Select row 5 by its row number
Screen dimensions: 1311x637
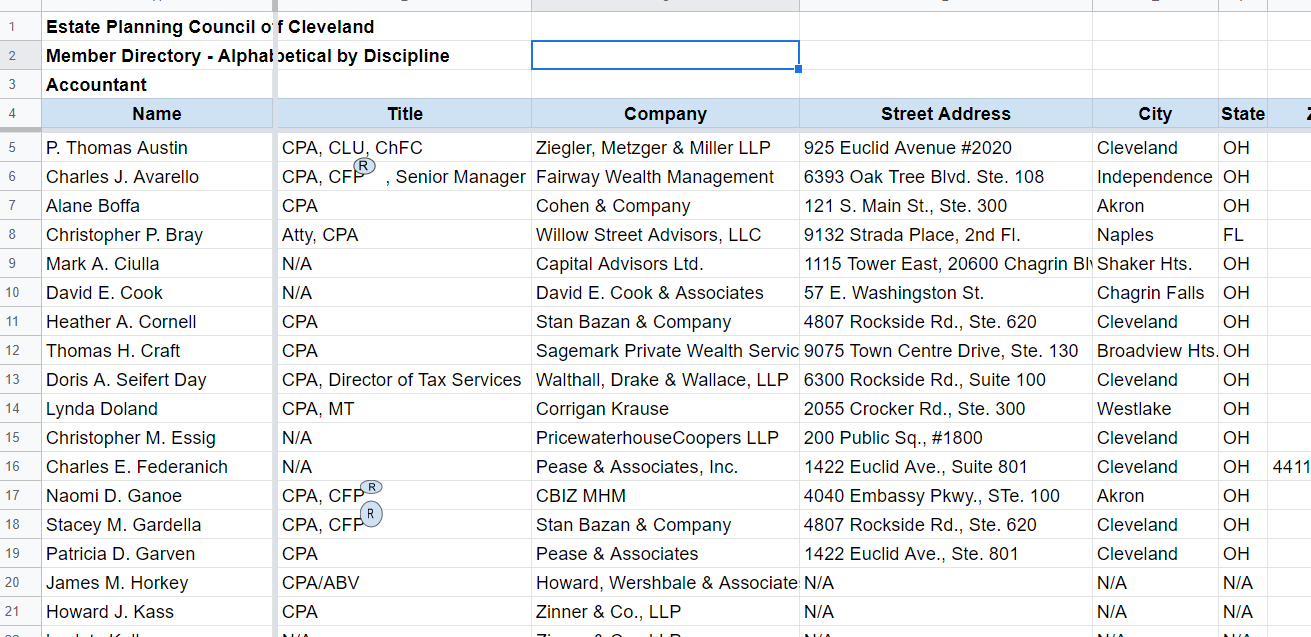[12, 148]
